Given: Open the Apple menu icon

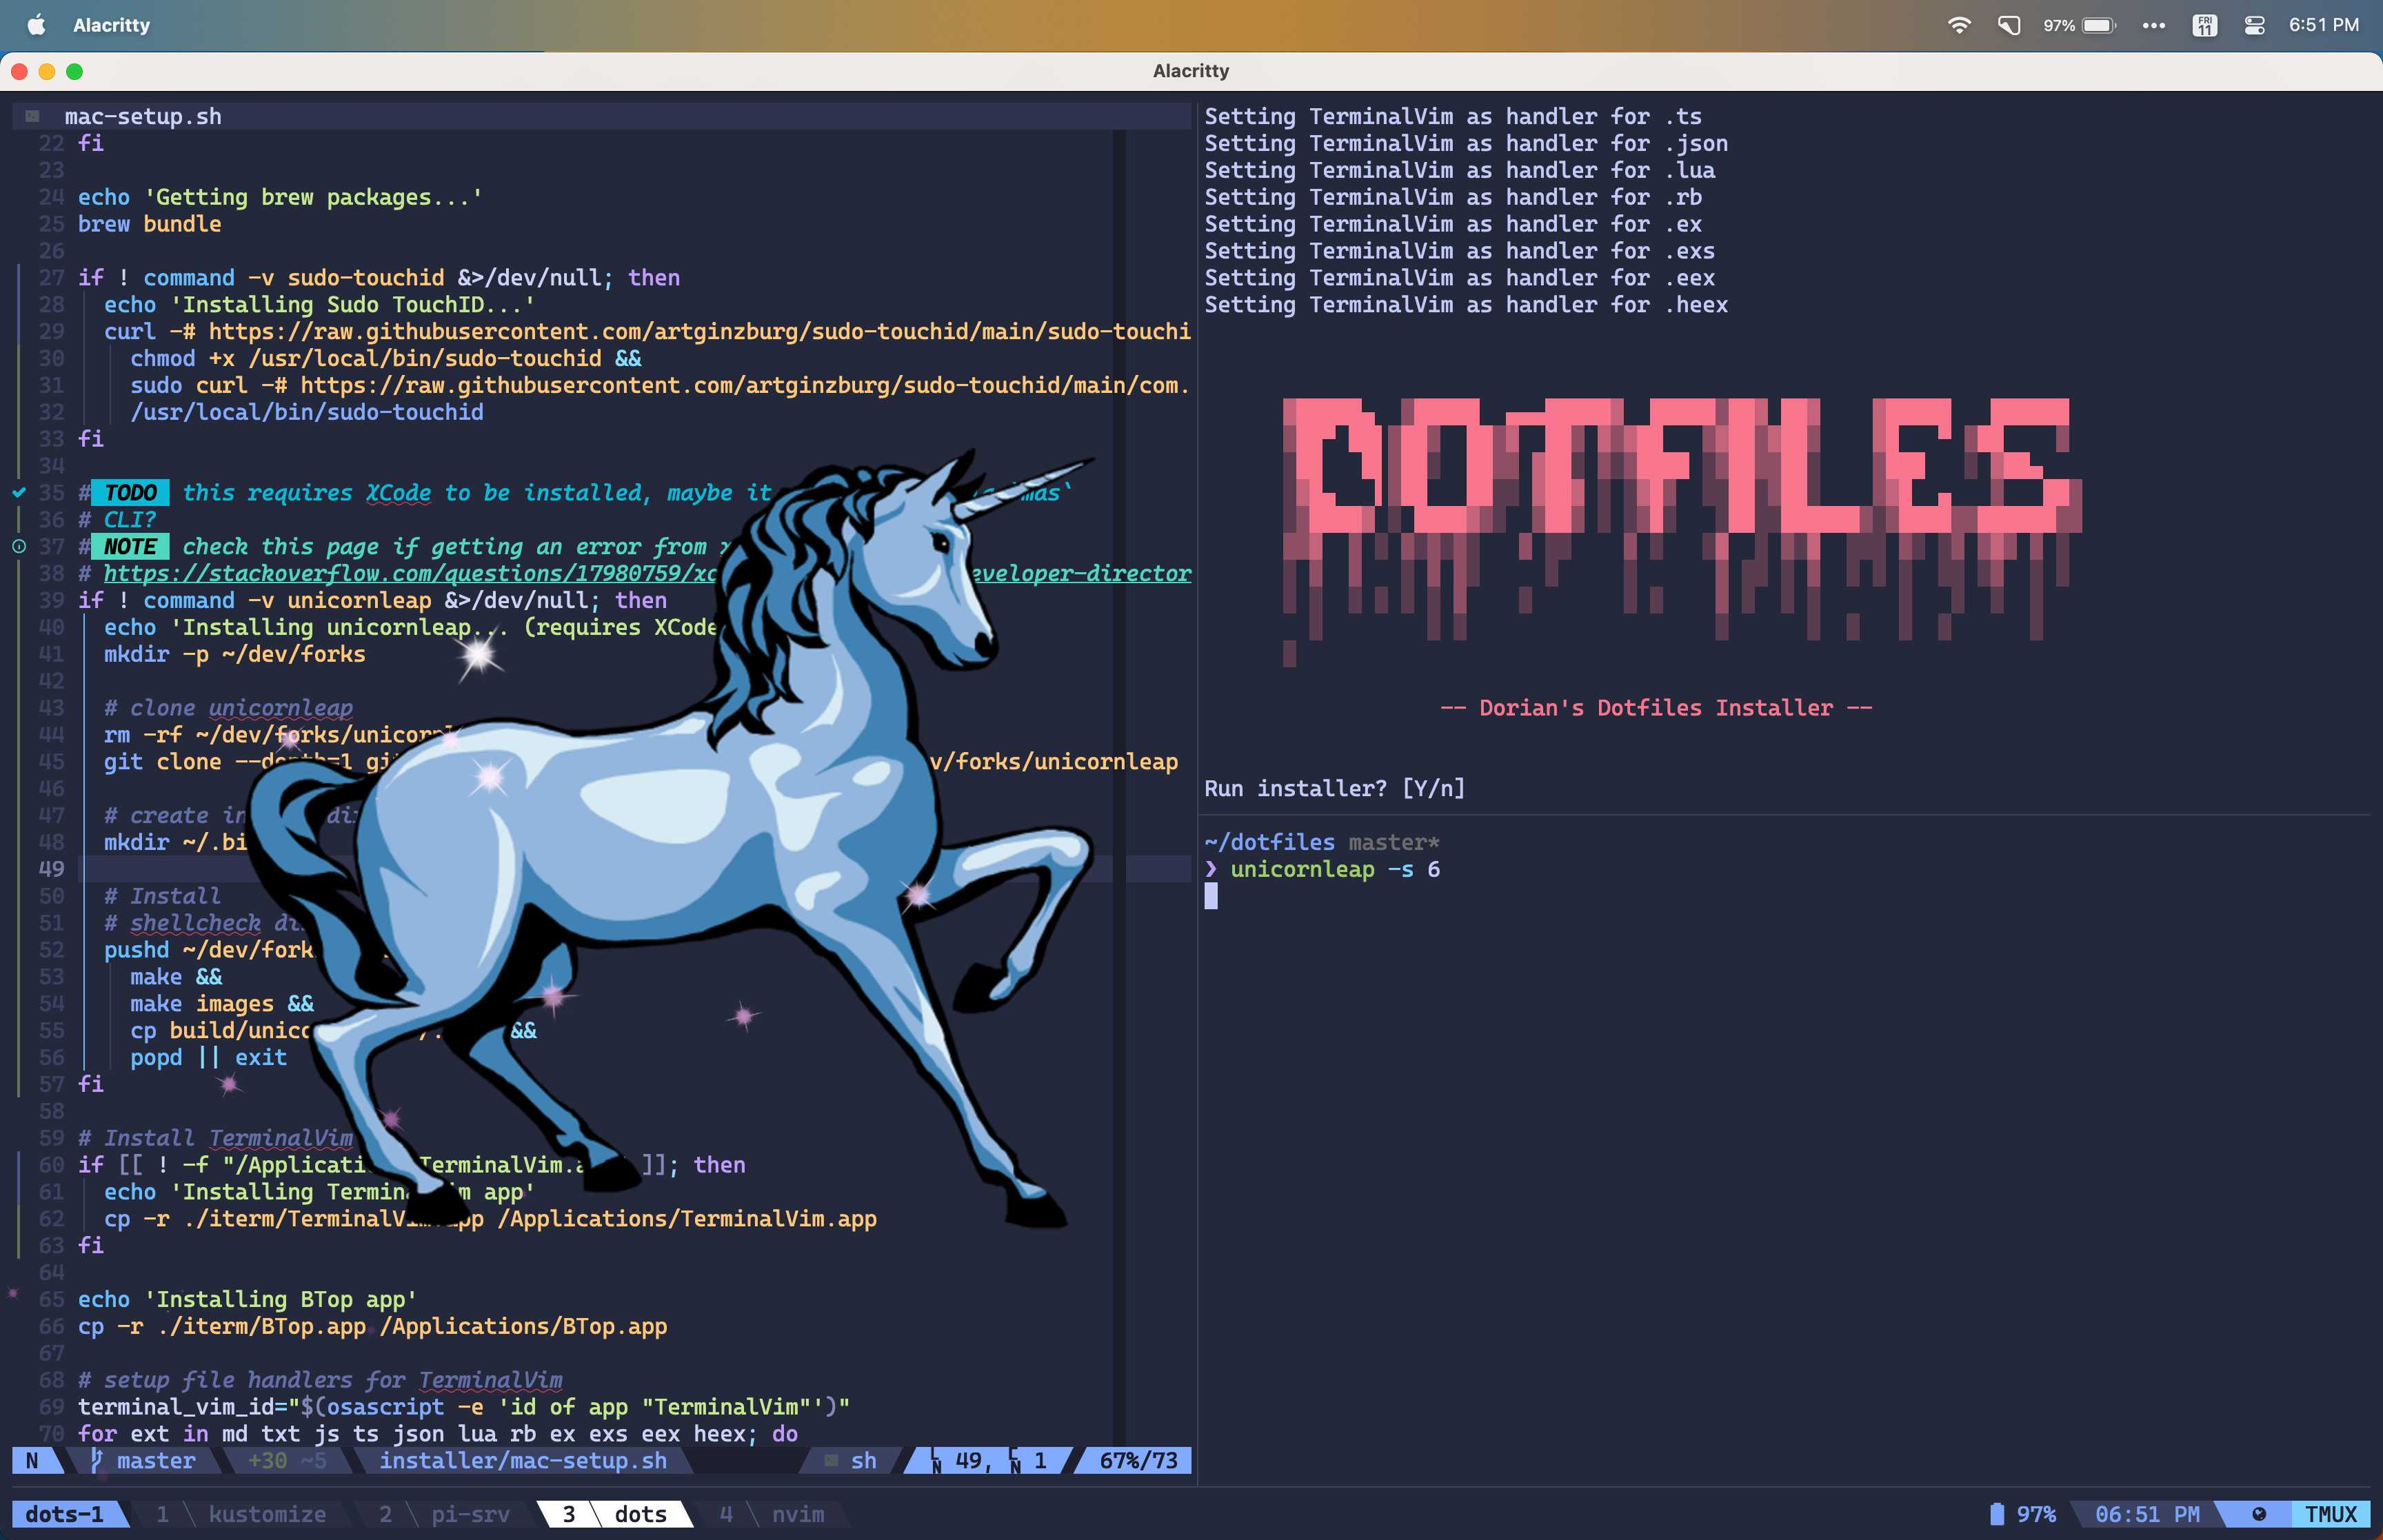Looking at the screenshot, I should coord(36,24).
